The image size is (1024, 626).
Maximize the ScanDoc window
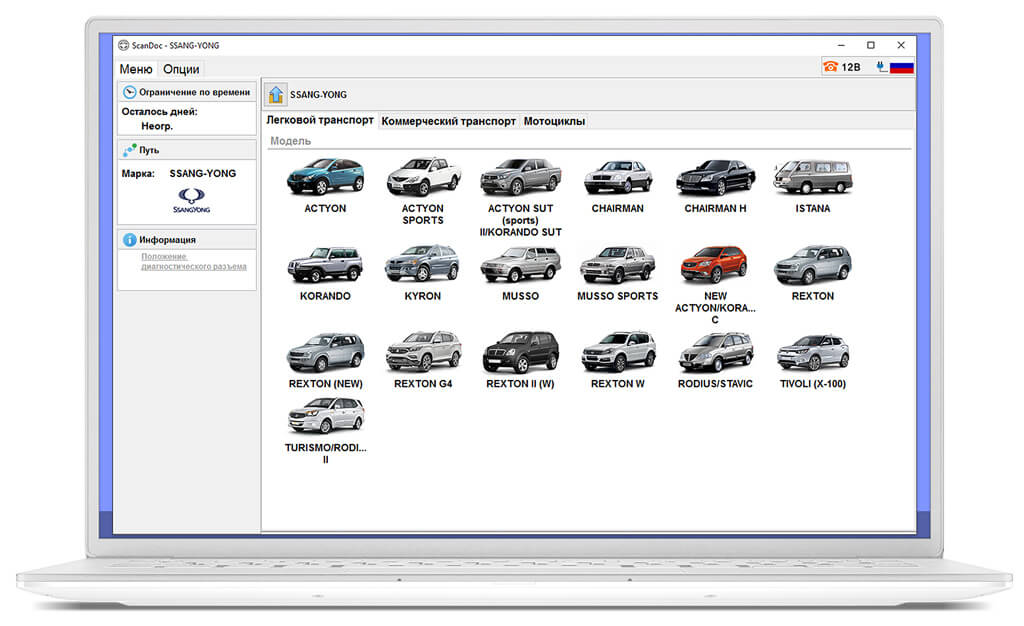coord(871,45)
